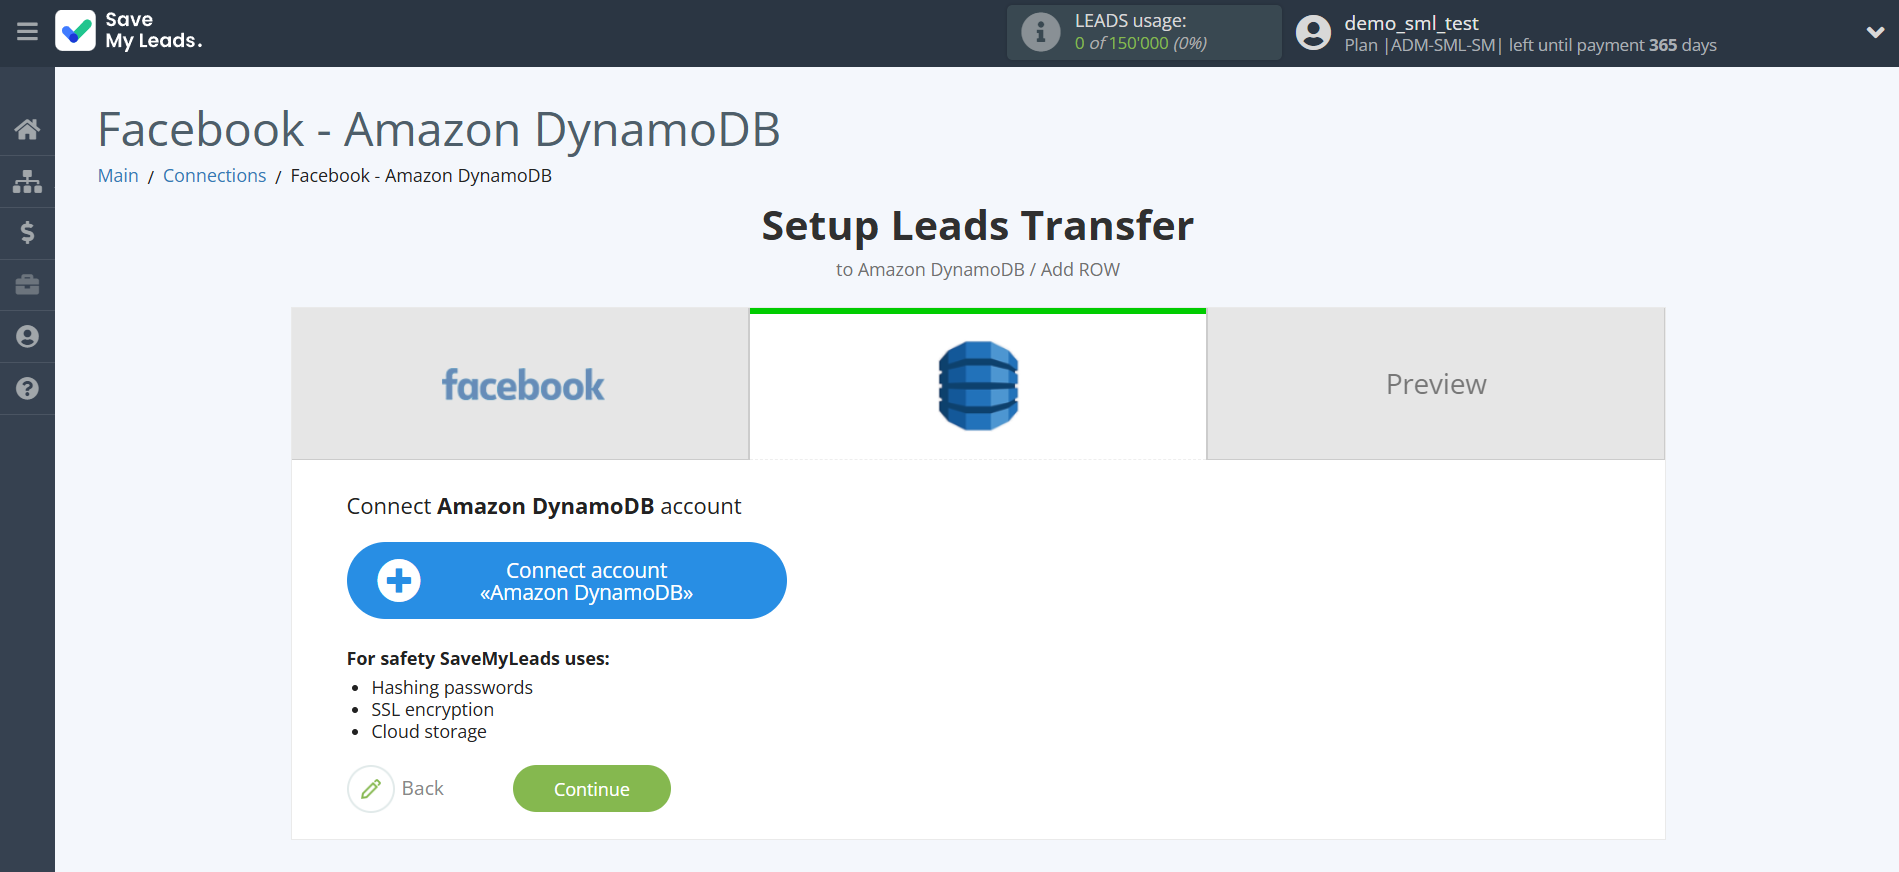Open the Connections sitemap icon in the sidebar
Screen dimensions: 1899x872
click(27, 181)
